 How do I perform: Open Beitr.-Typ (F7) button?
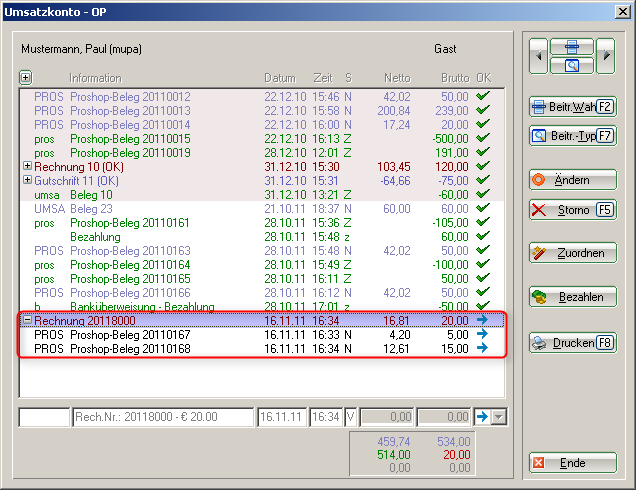[572, 135]
